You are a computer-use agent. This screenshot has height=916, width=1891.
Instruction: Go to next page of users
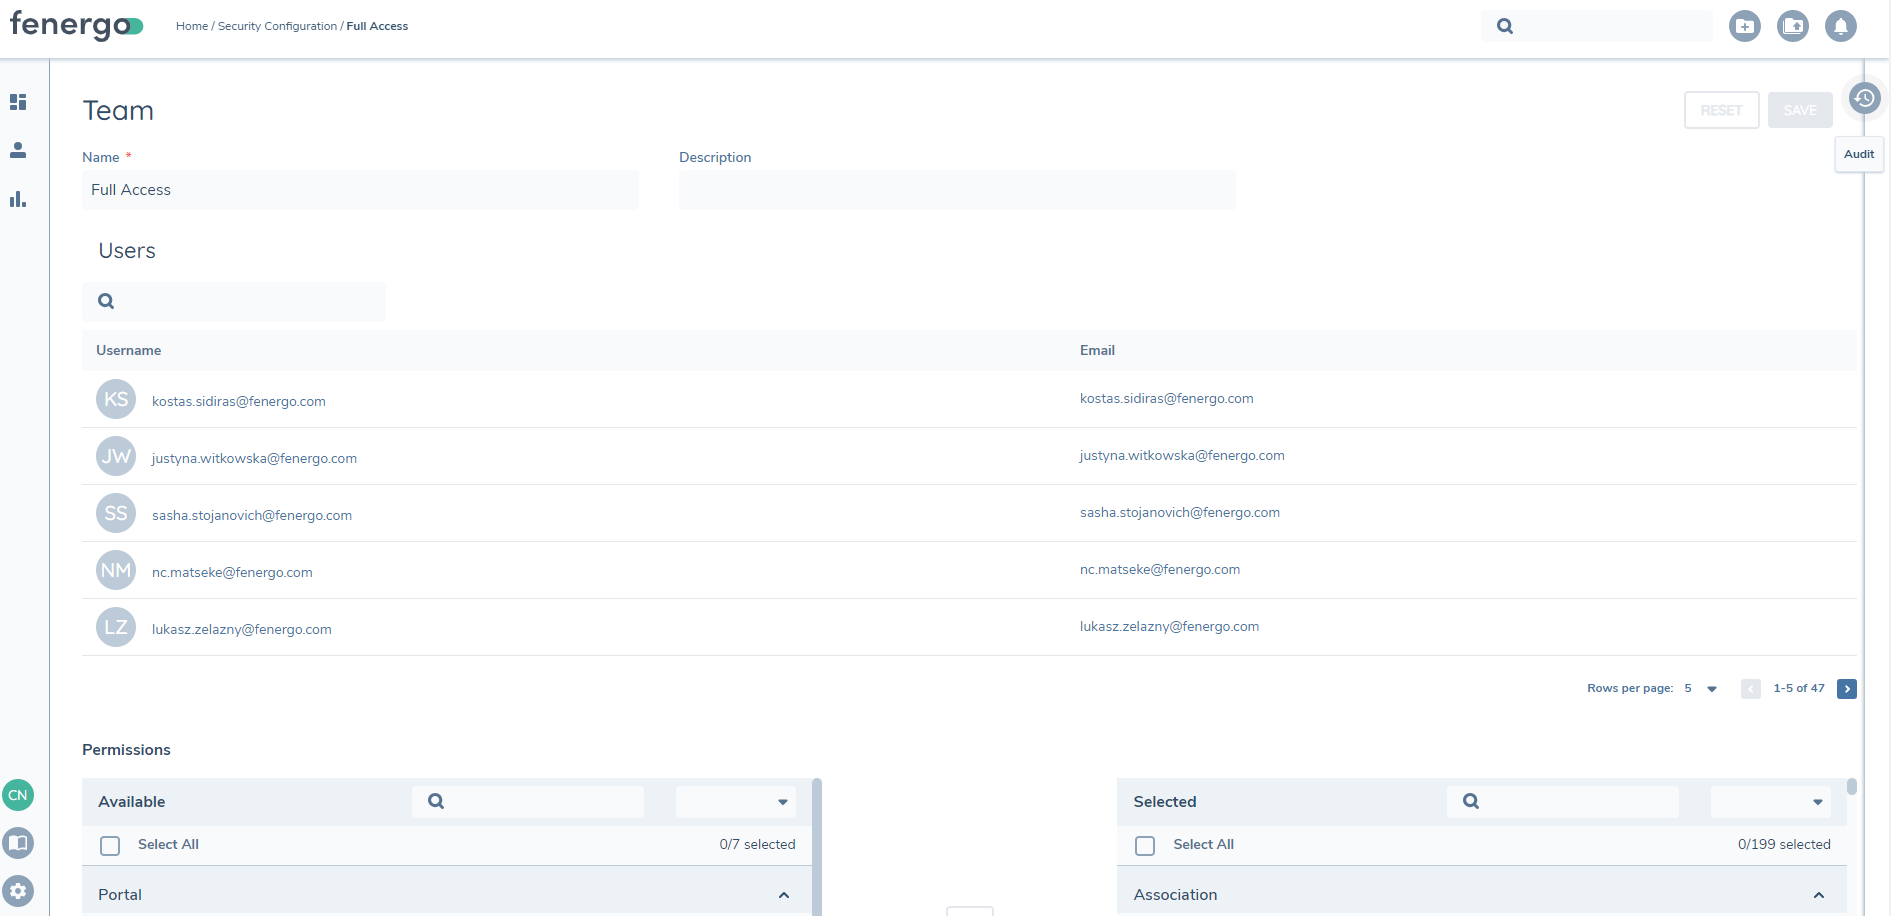1846,689
